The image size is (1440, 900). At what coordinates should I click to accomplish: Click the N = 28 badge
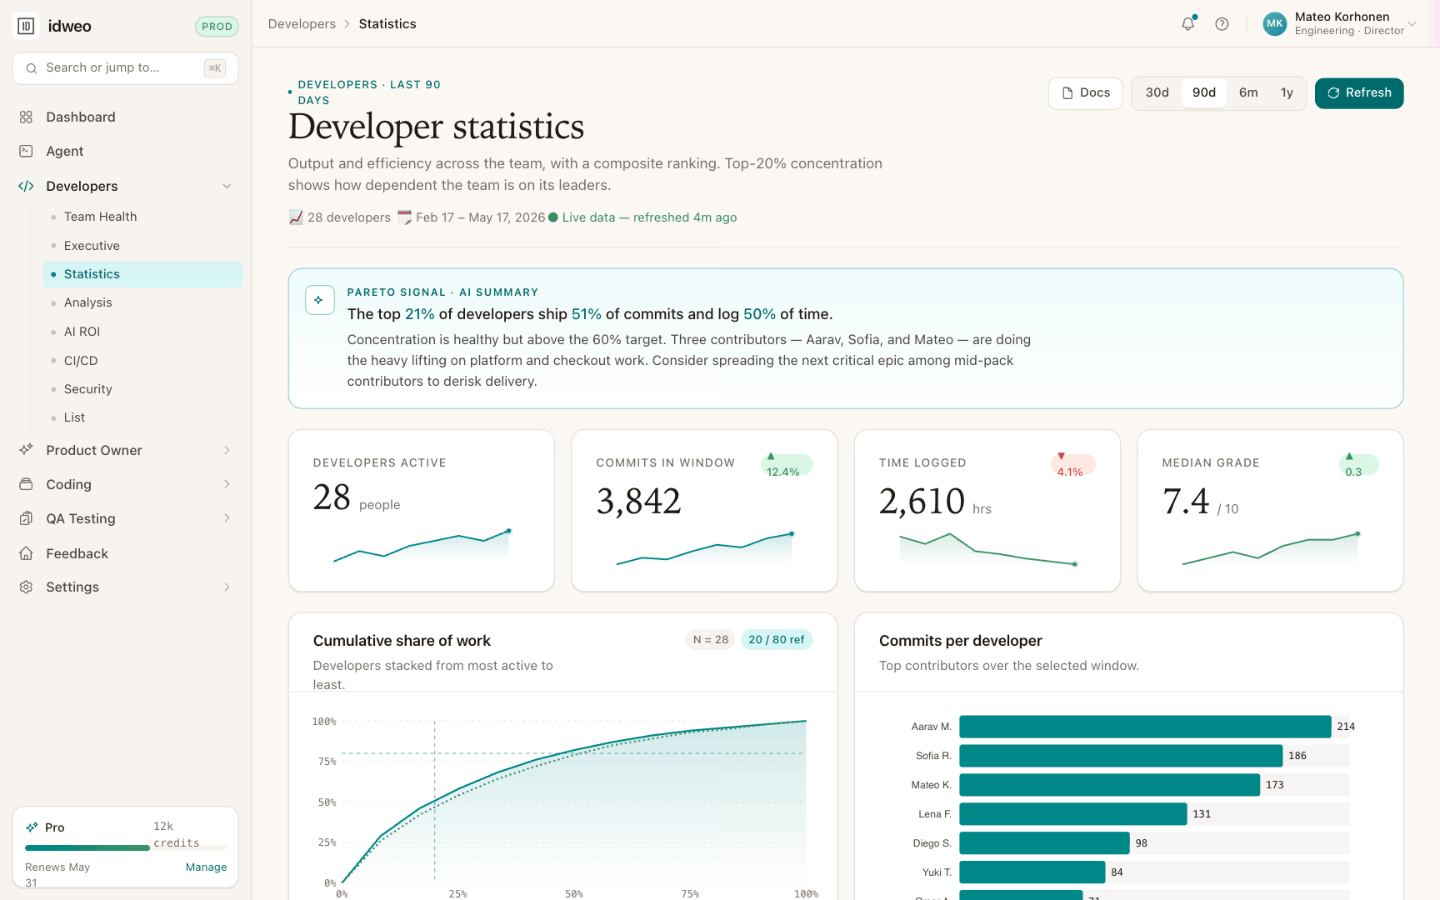click(710, 640)
